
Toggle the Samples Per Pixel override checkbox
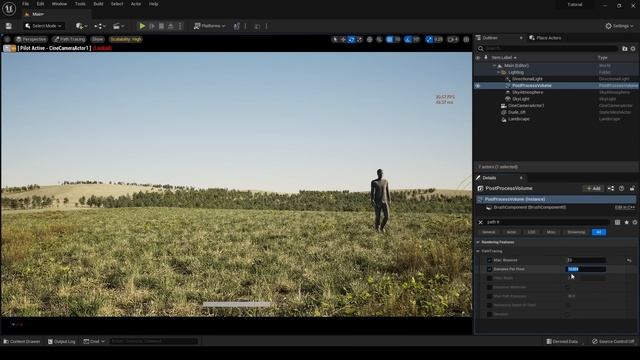489,269
